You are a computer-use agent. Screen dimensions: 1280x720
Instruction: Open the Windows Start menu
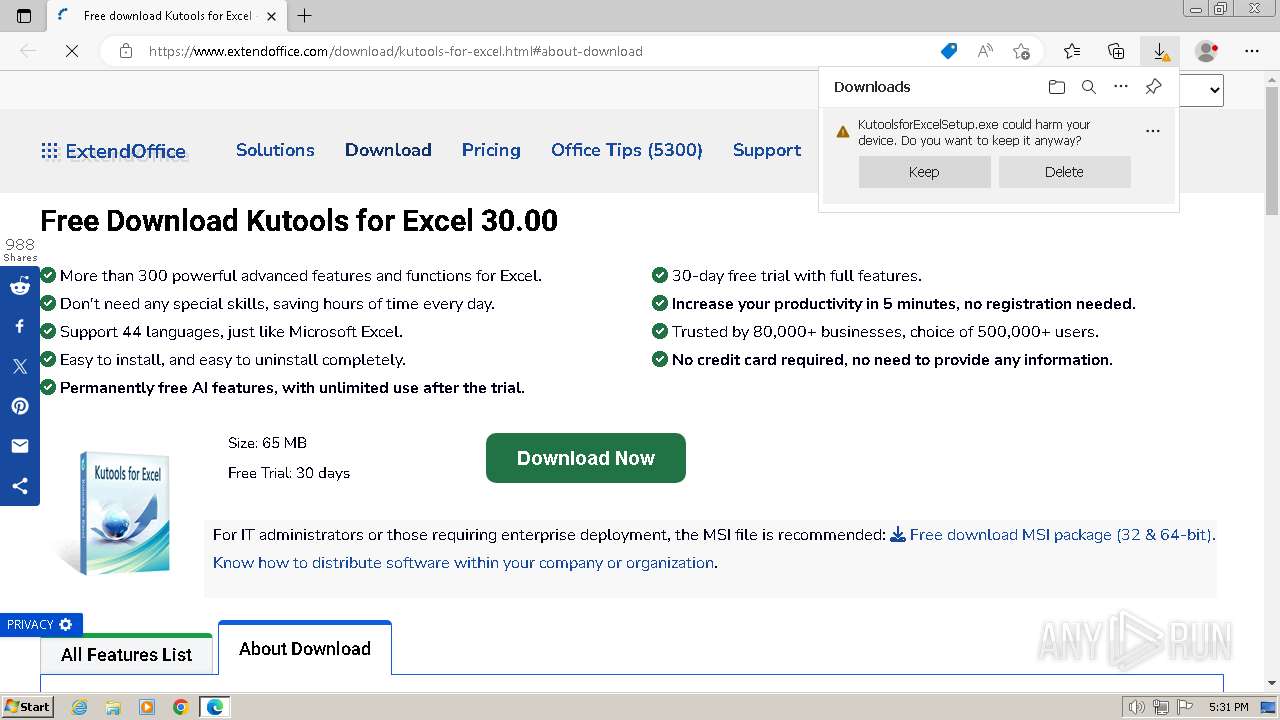27,707
